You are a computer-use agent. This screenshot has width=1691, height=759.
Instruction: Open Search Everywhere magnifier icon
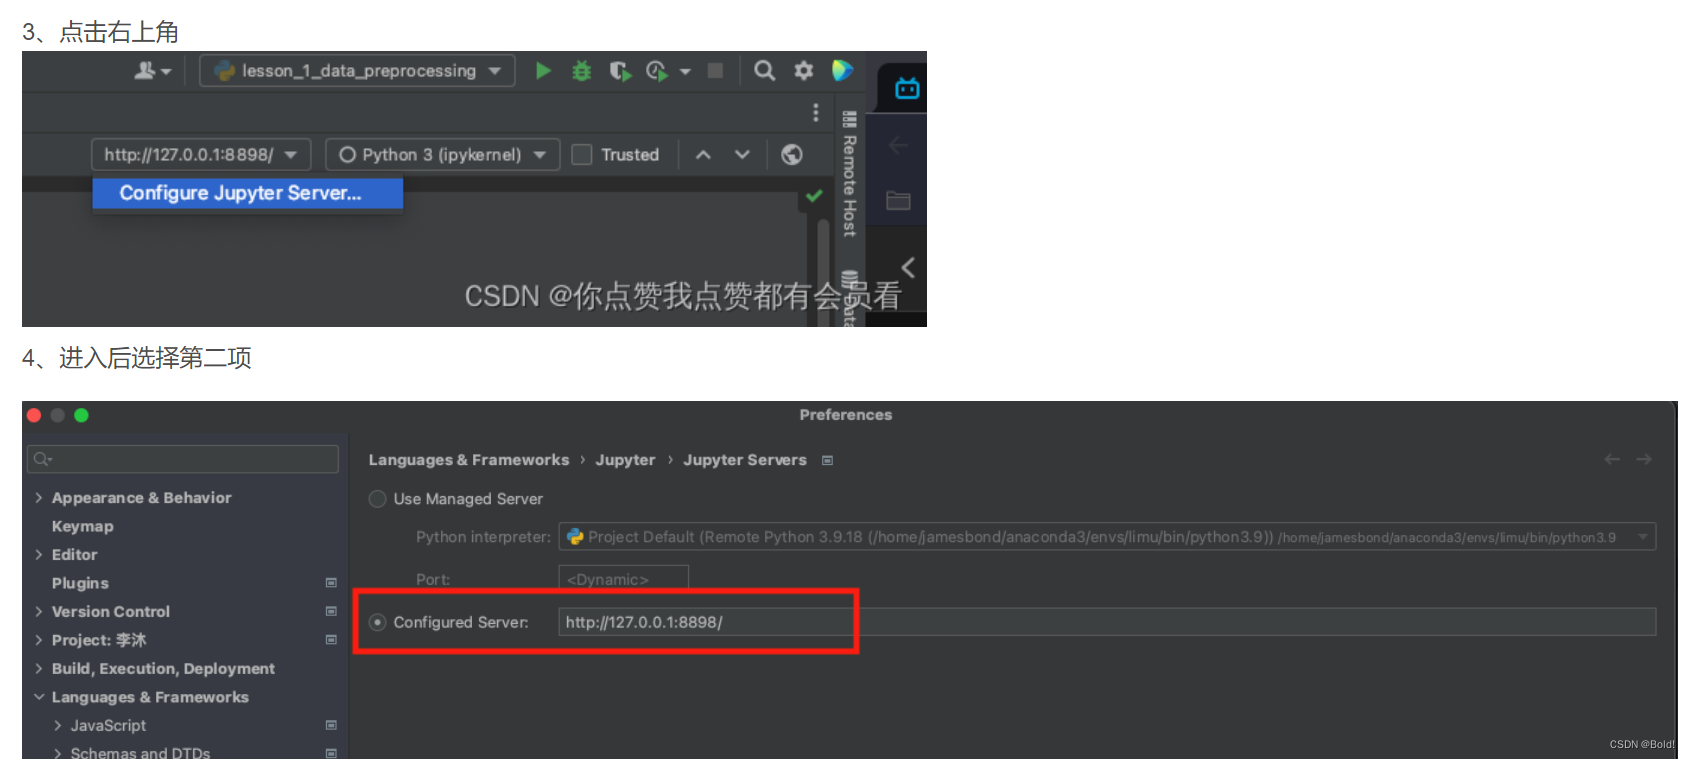[x=764, y=71]
